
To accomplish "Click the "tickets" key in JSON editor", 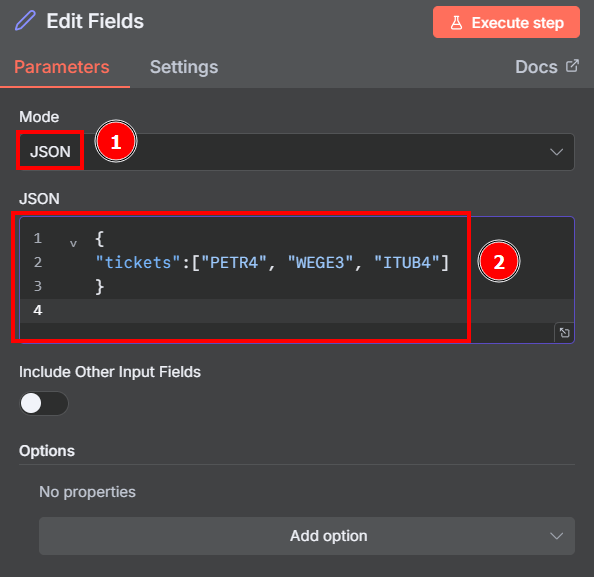I will tap(138, 263).
